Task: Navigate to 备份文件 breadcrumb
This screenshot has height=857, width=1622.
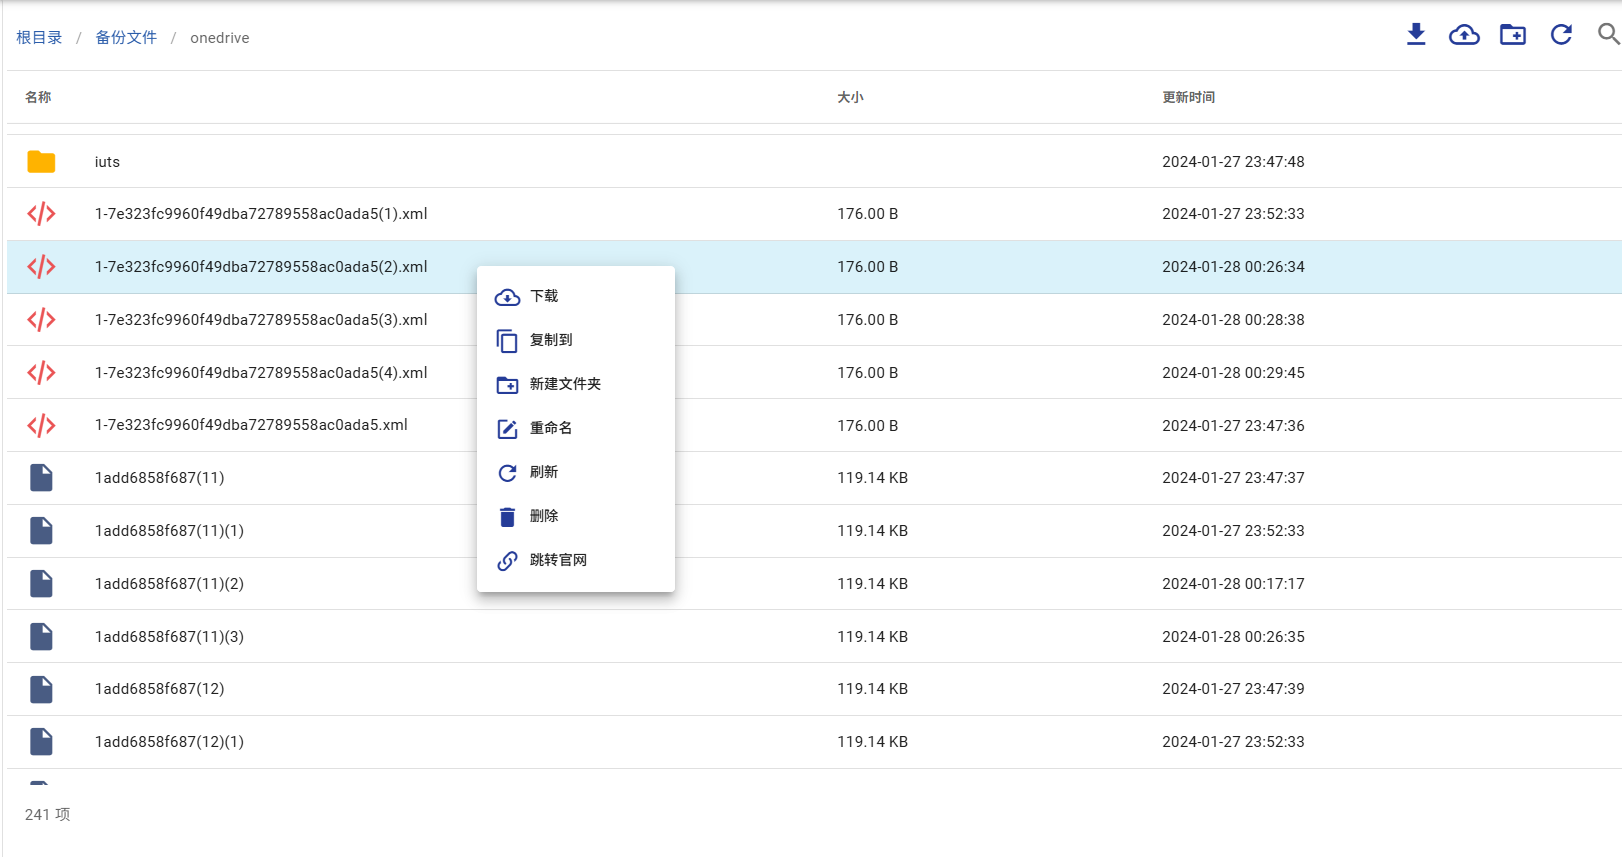Action: [x=126, y=38]
